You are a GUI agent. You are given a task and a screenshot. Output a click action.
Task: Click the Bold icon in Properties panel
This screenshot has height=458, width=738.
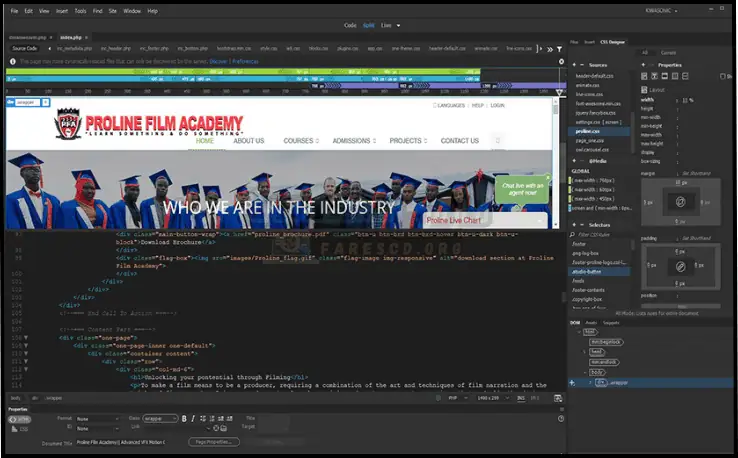tap(184, 418)
